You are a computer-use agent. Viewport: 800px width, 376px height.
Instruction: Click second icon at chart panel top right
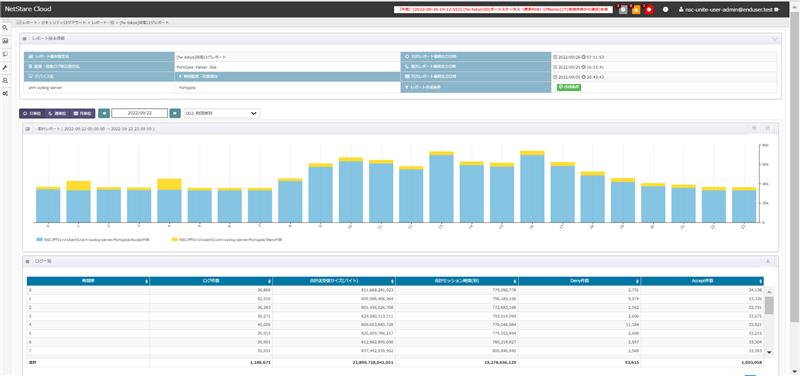tap(768, 128)
